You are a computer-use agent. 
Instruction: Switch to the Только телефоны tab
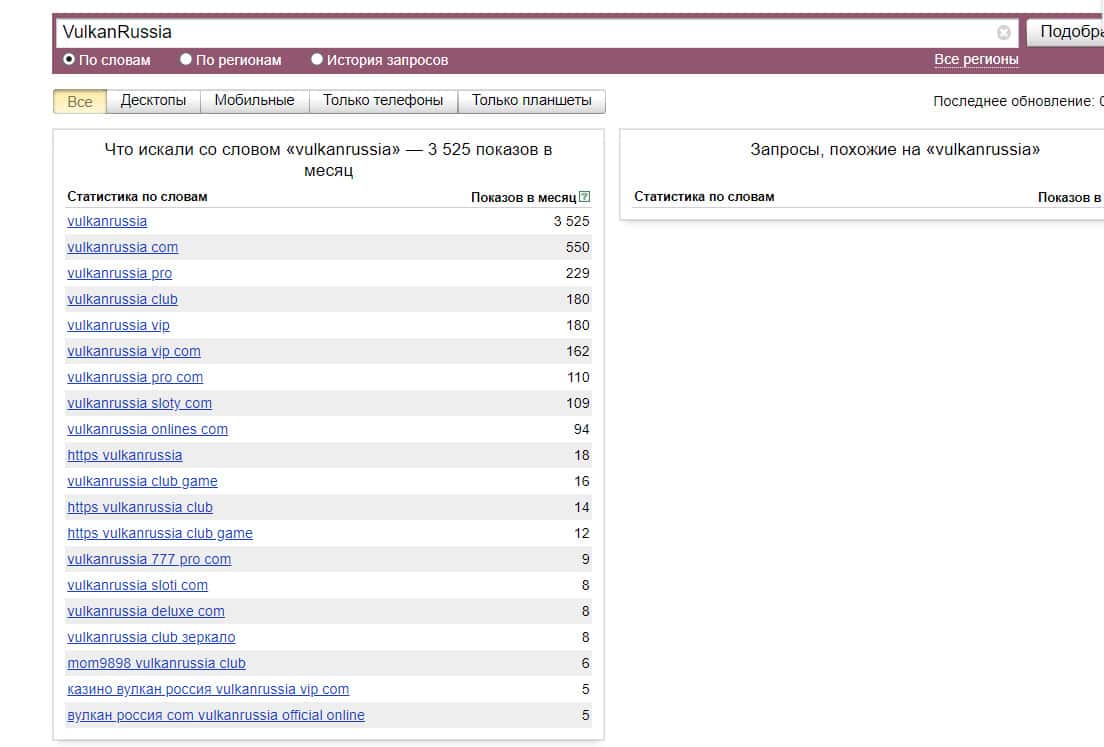[383, 100]
